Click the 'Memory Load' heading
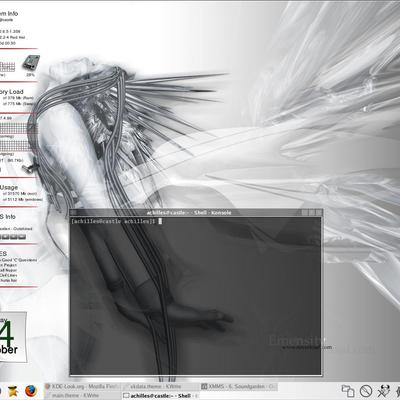 point(12,92)
